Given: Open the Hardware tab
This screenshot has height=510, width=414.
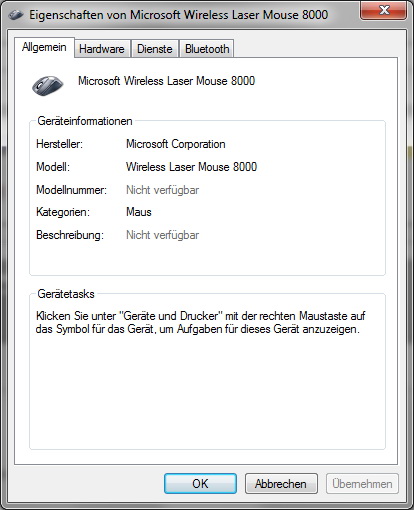Looking at the screenshot, I should [x=102, y=49].
